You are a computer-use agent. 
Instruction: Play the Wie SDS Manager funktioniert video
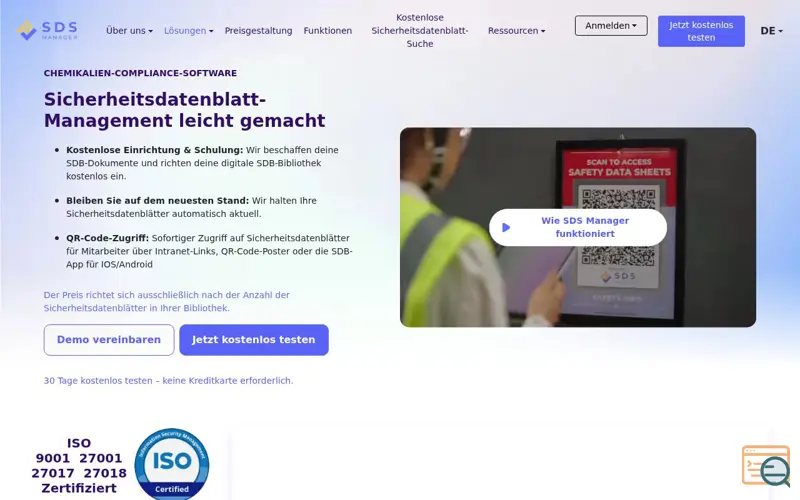coord(578,227)
